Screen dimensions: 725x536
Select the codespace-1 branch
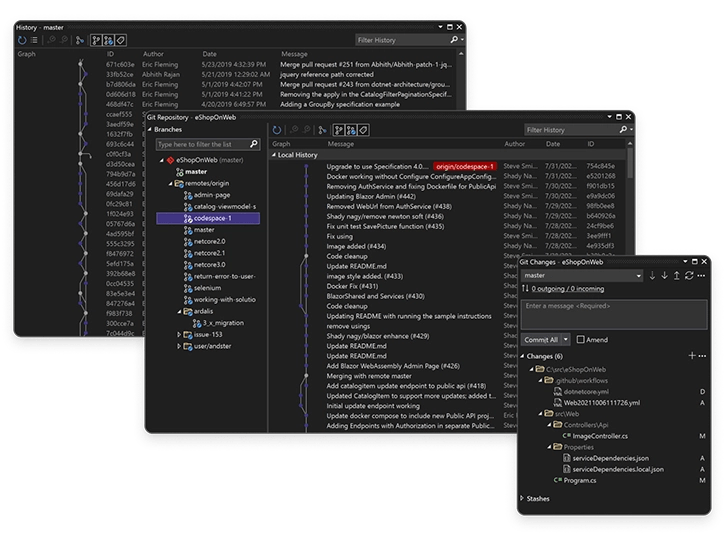[x=208, y=218]
